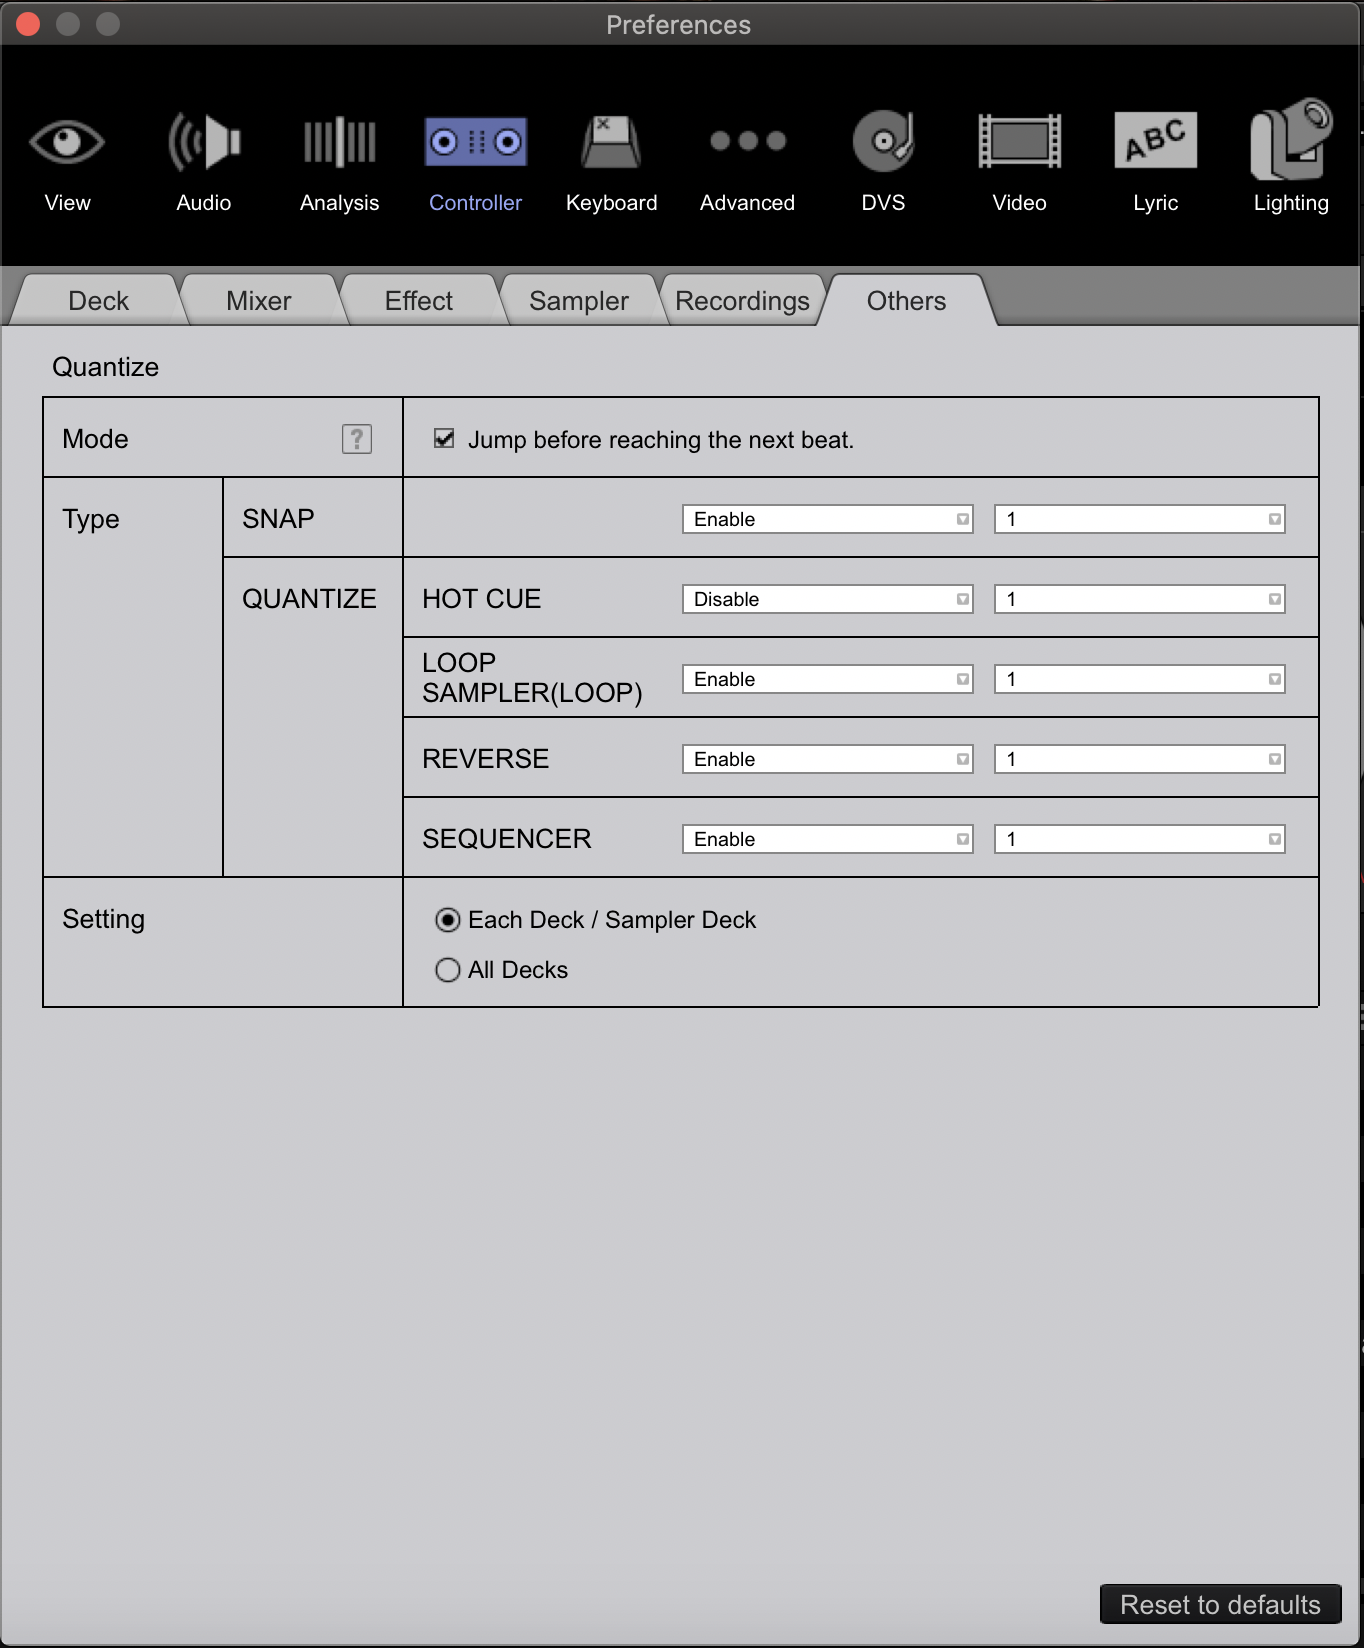Click the QUANTIZE type label
This screenshot has width=1364, height=1648.
click(309, 599)
